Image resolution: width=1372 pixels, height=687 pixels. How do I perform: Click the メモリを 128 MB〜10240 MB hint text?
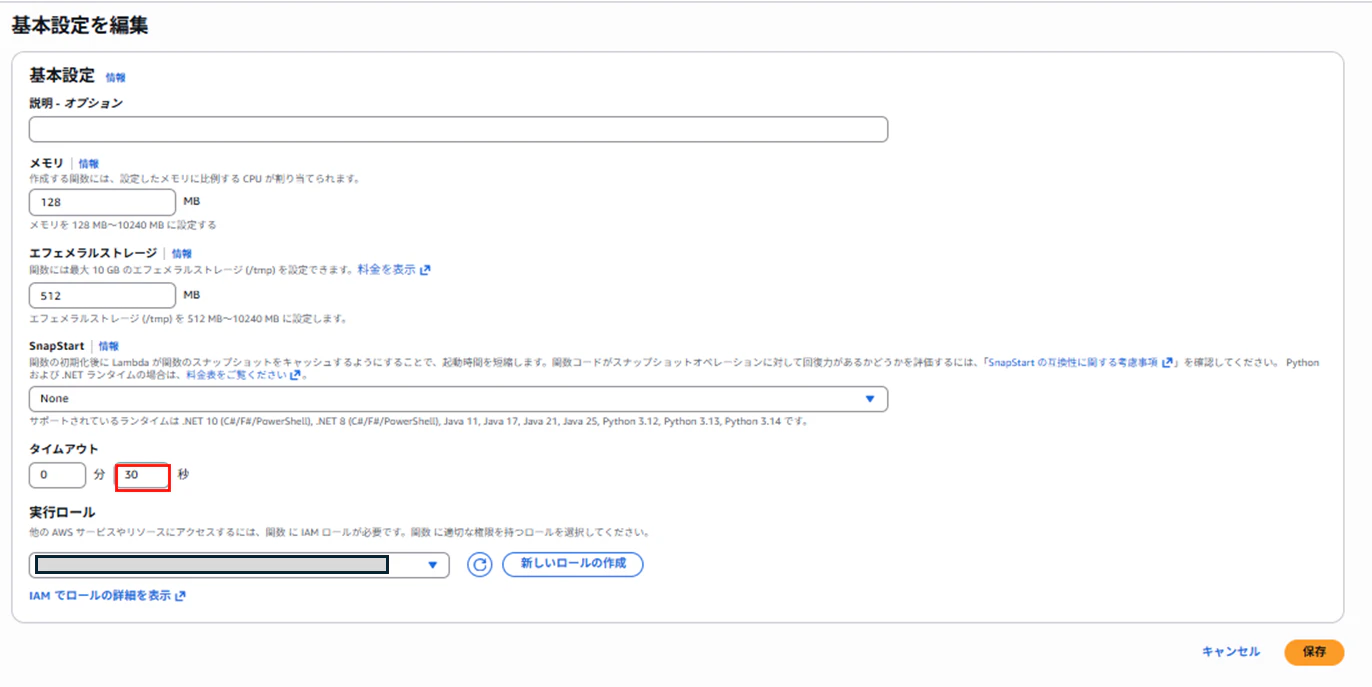point(123,225)
